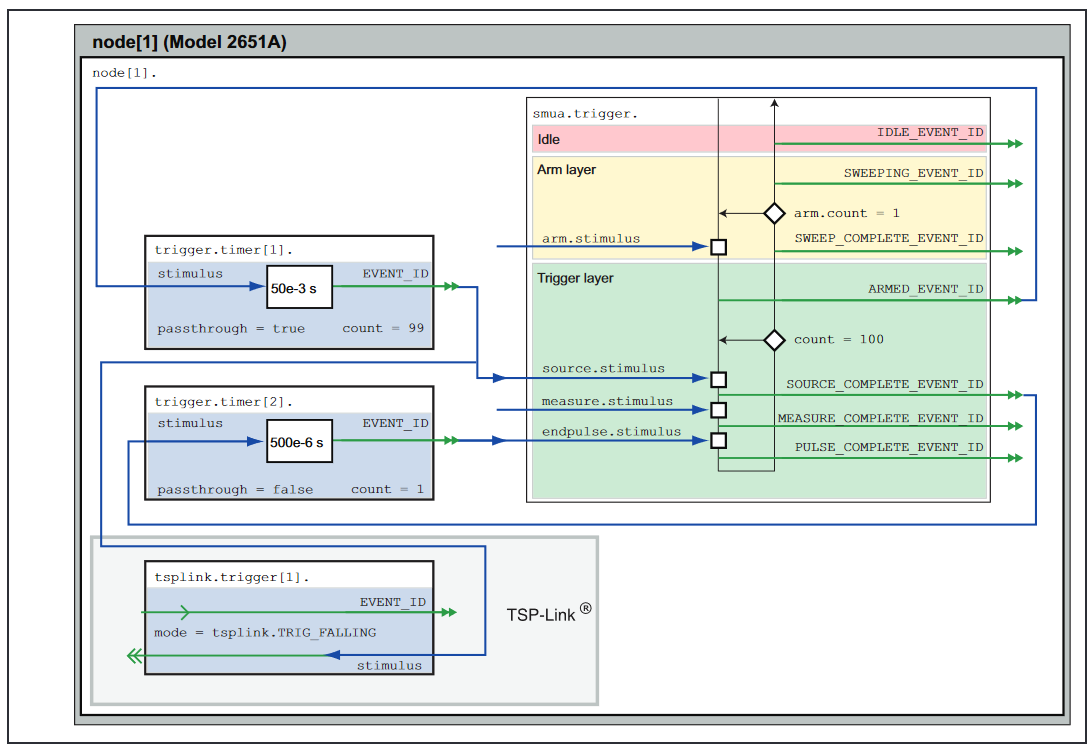Click the SWEEP_COMPLETE_EVENT_ID label
This screenshot has height=750, width=1092.
888,239
